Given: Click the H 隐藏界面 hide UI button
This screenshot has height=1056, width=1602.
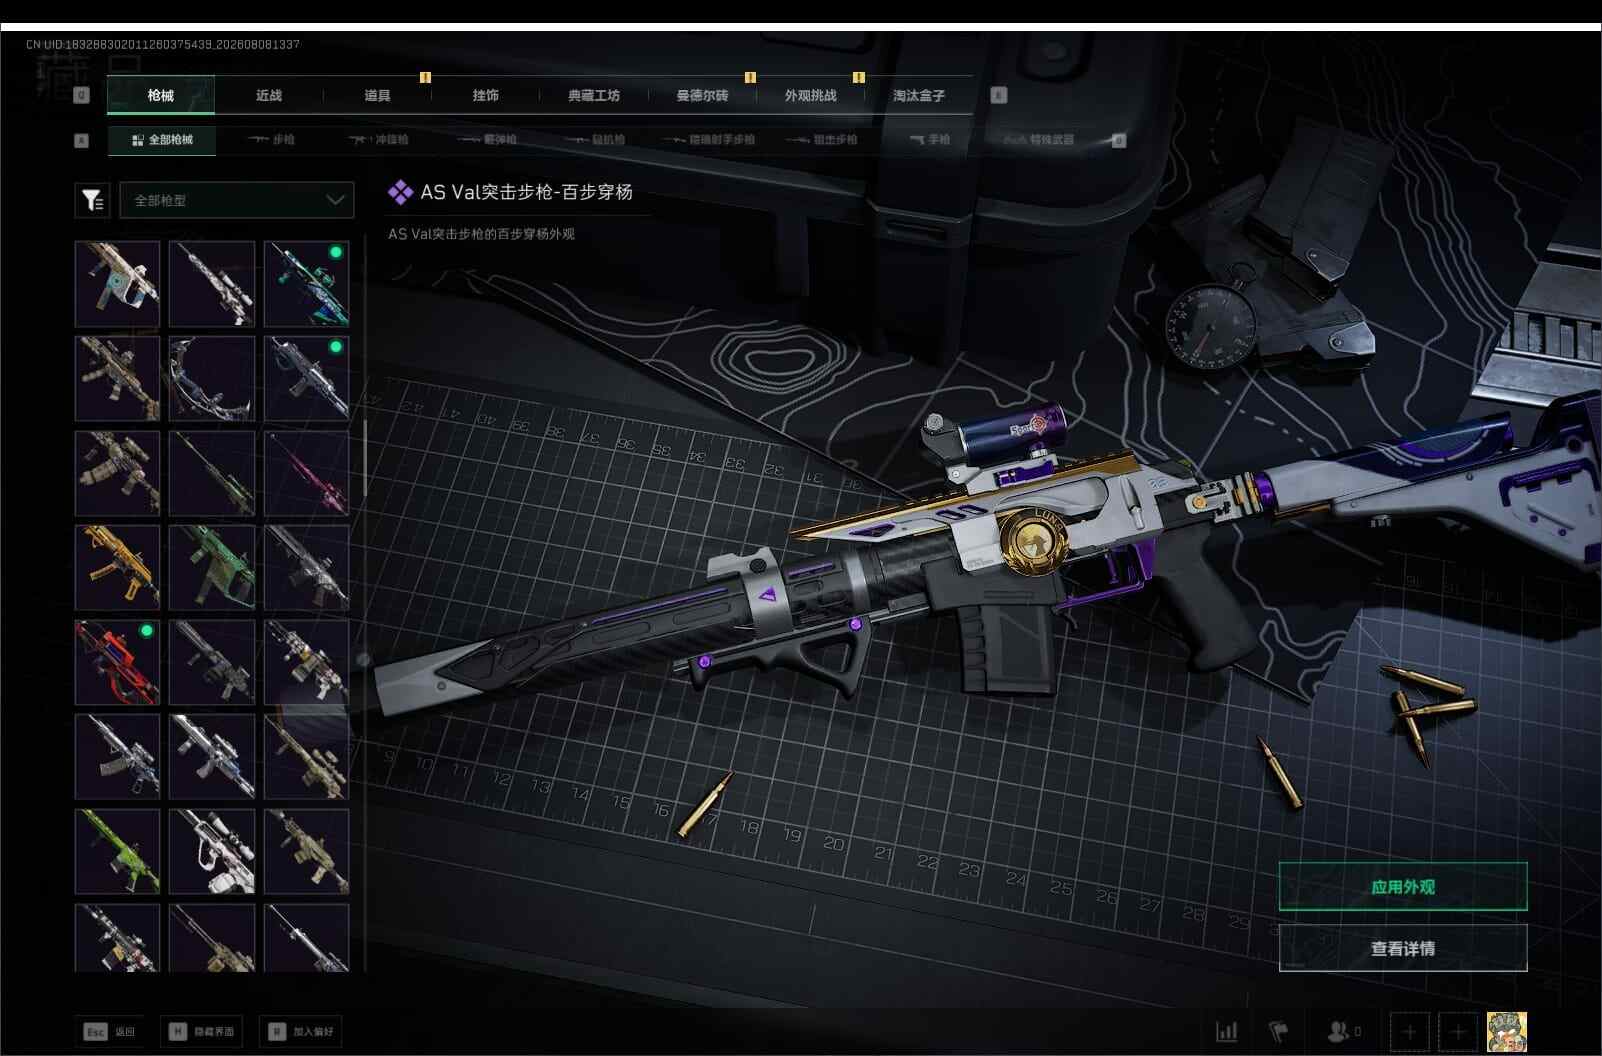Looking at the screenshot, I should tap(203, 1031).
